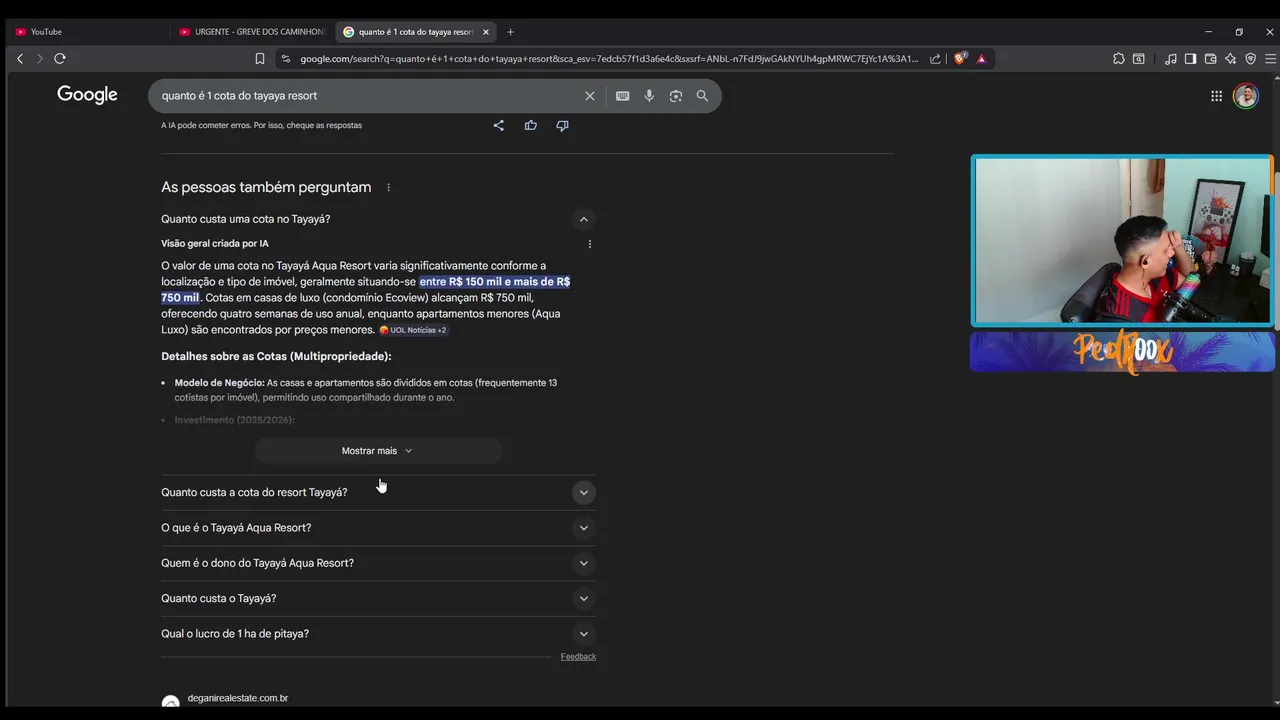
Task: Bookmark this page using the bookmark icon
Action: coord(260,59)
